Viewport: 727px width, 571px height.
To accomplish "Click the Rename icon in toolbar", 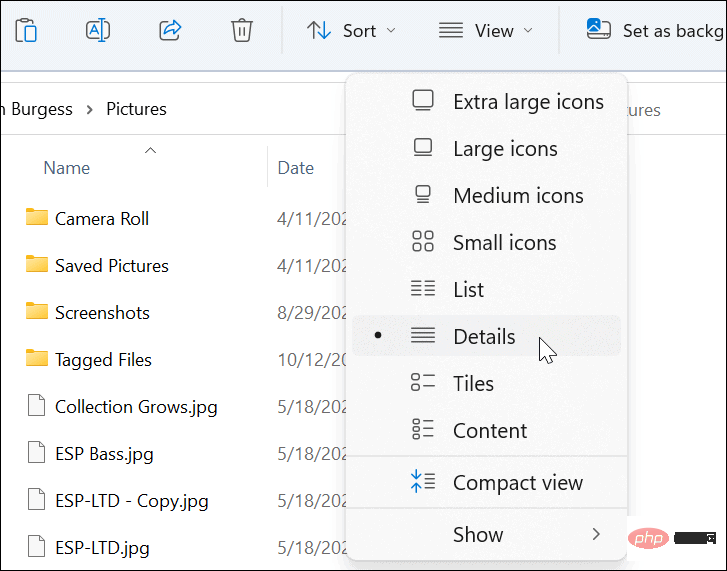I will 98,30.
